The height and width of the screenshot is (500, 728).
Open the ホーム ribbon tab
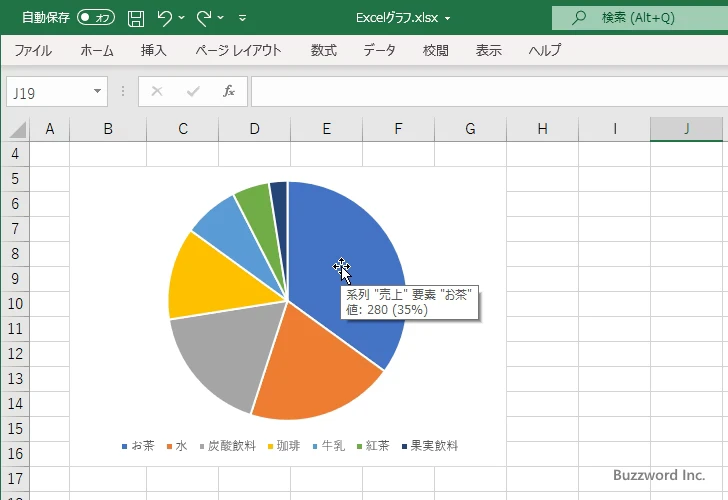97,50
